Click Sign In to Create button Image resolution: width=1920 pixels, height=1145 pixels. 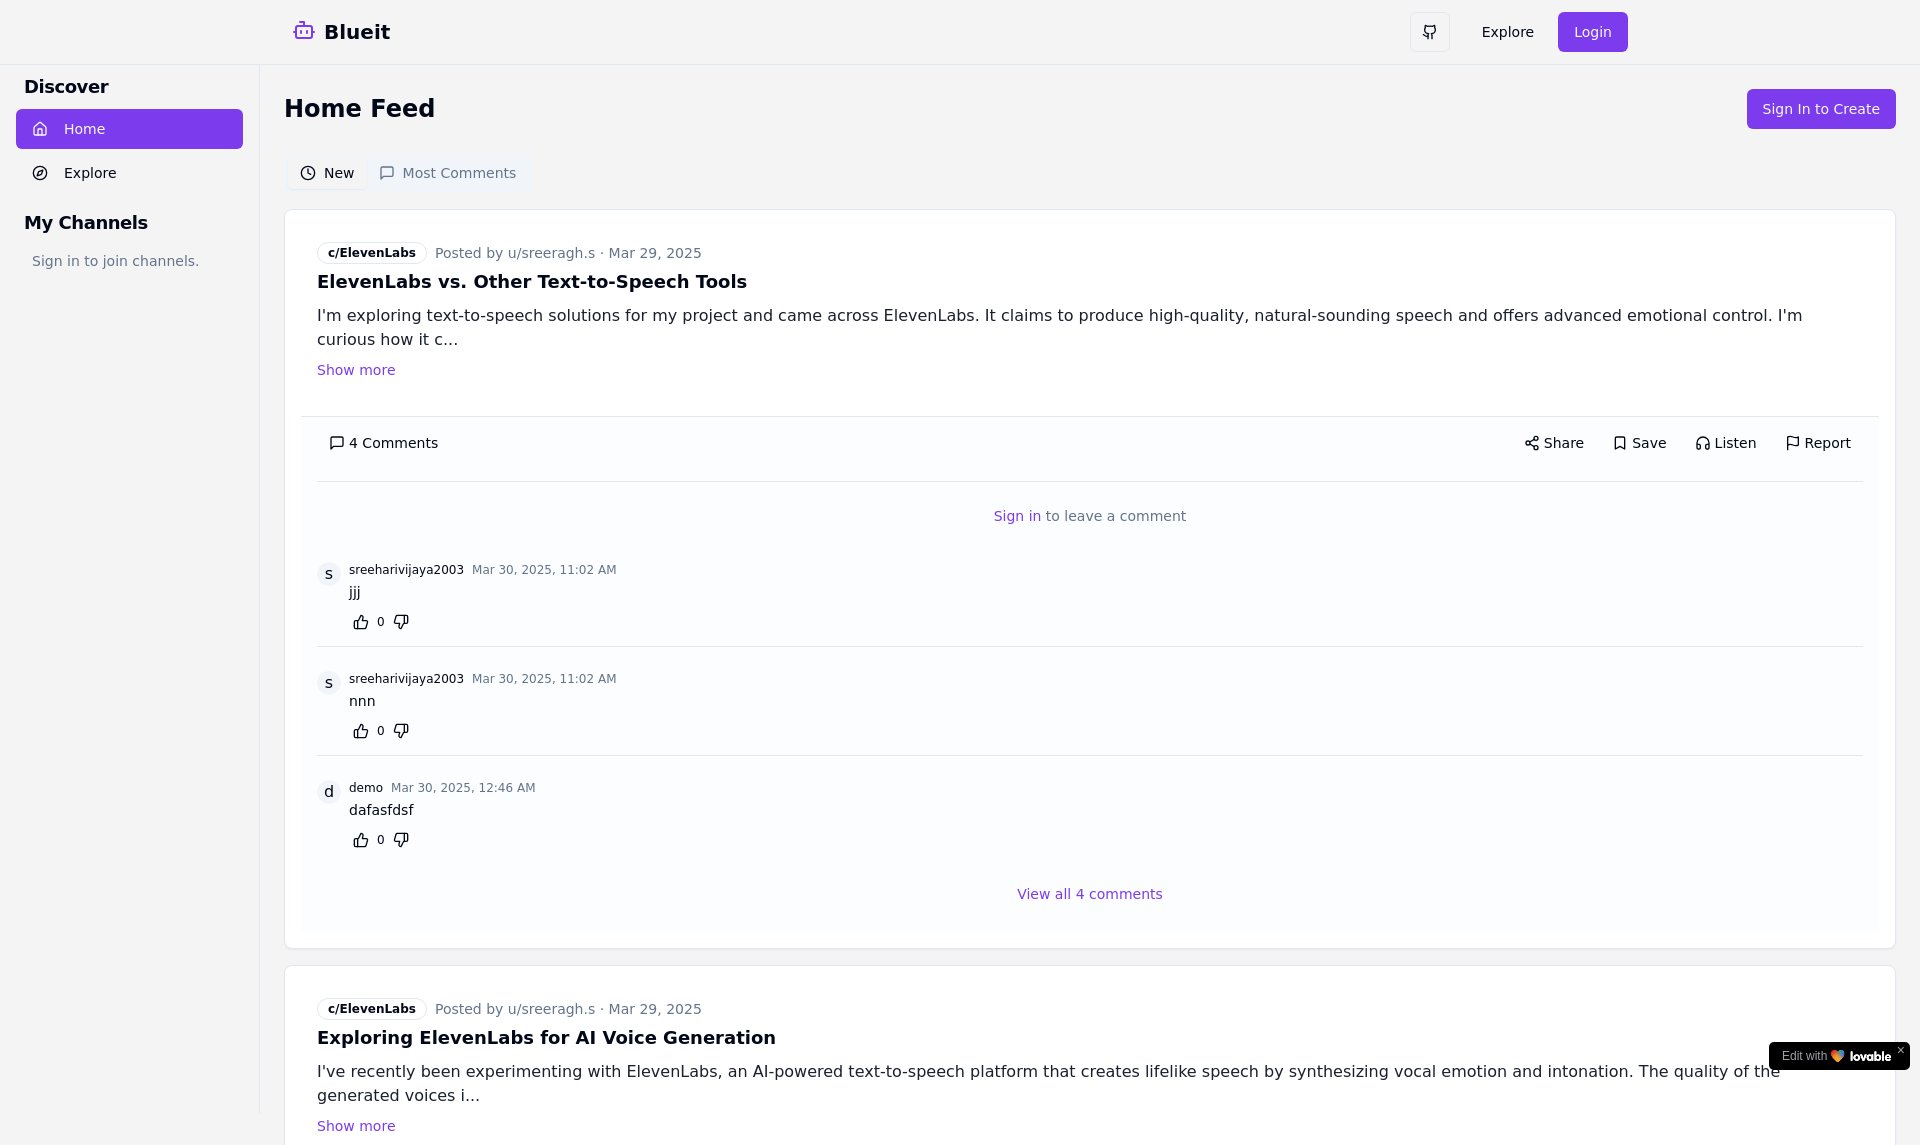coord(1820,109)
